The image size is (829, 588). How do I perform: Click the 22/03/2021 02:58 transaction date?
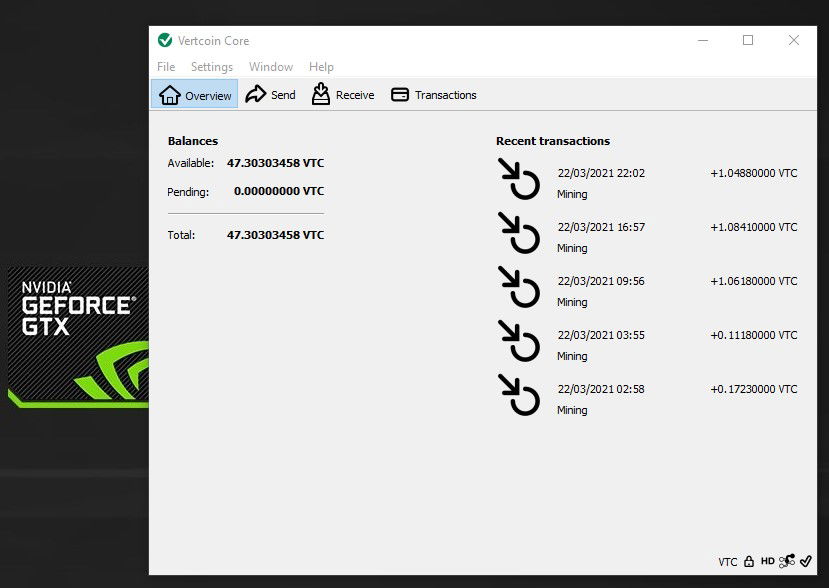[601, 389]
